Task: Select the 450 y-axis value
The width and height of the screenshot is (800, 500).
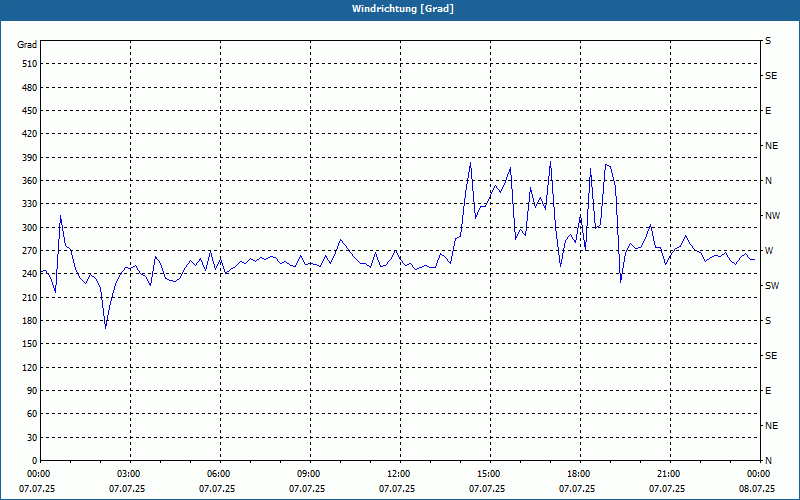Action: click(30, 111)
